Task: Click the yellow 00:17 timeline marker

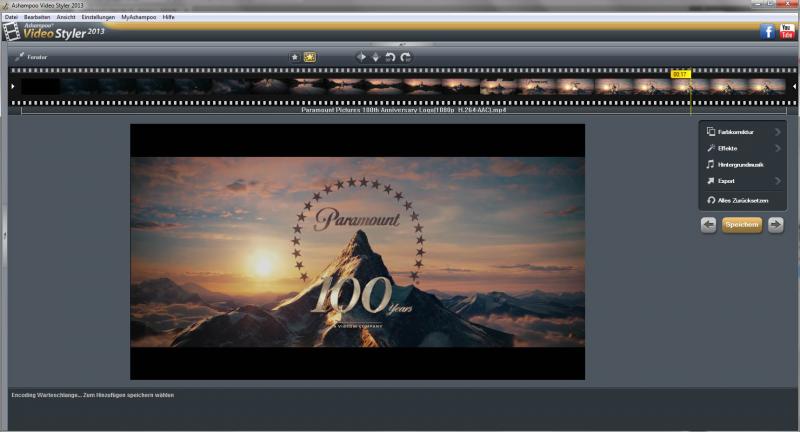Action: [680, 74]
